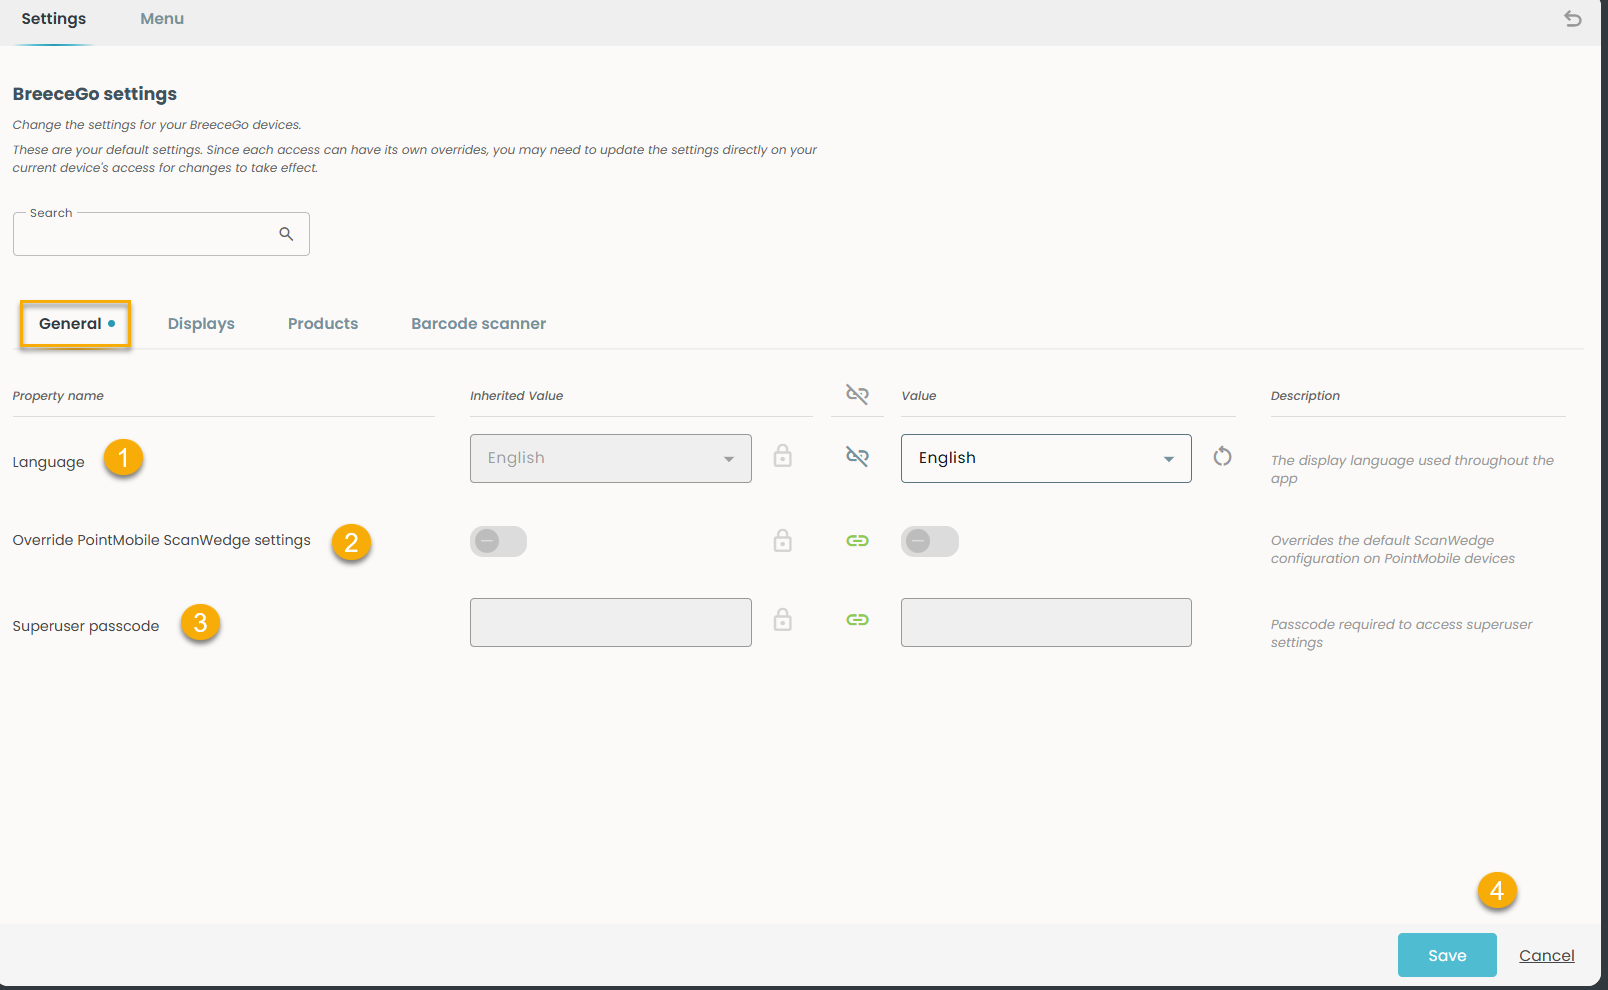
Task: Click the lock icon for Superuser passcode
Action: (783, 620)
